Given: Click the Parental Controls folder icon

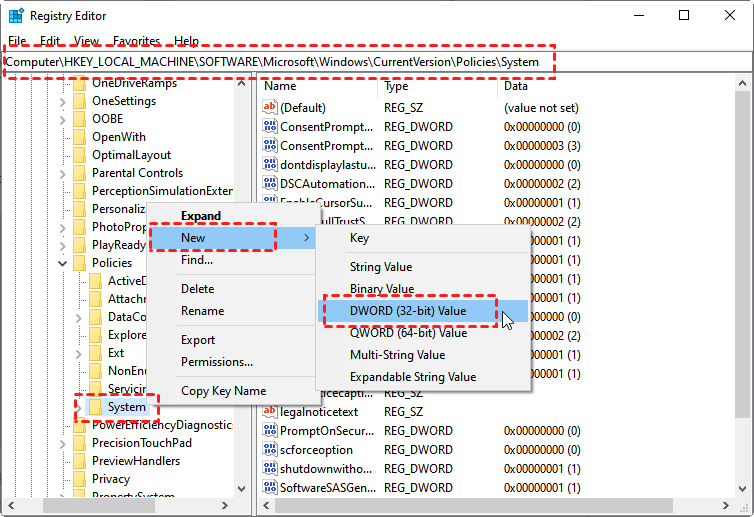Looking at the screenshot, I should pos(79,173).
